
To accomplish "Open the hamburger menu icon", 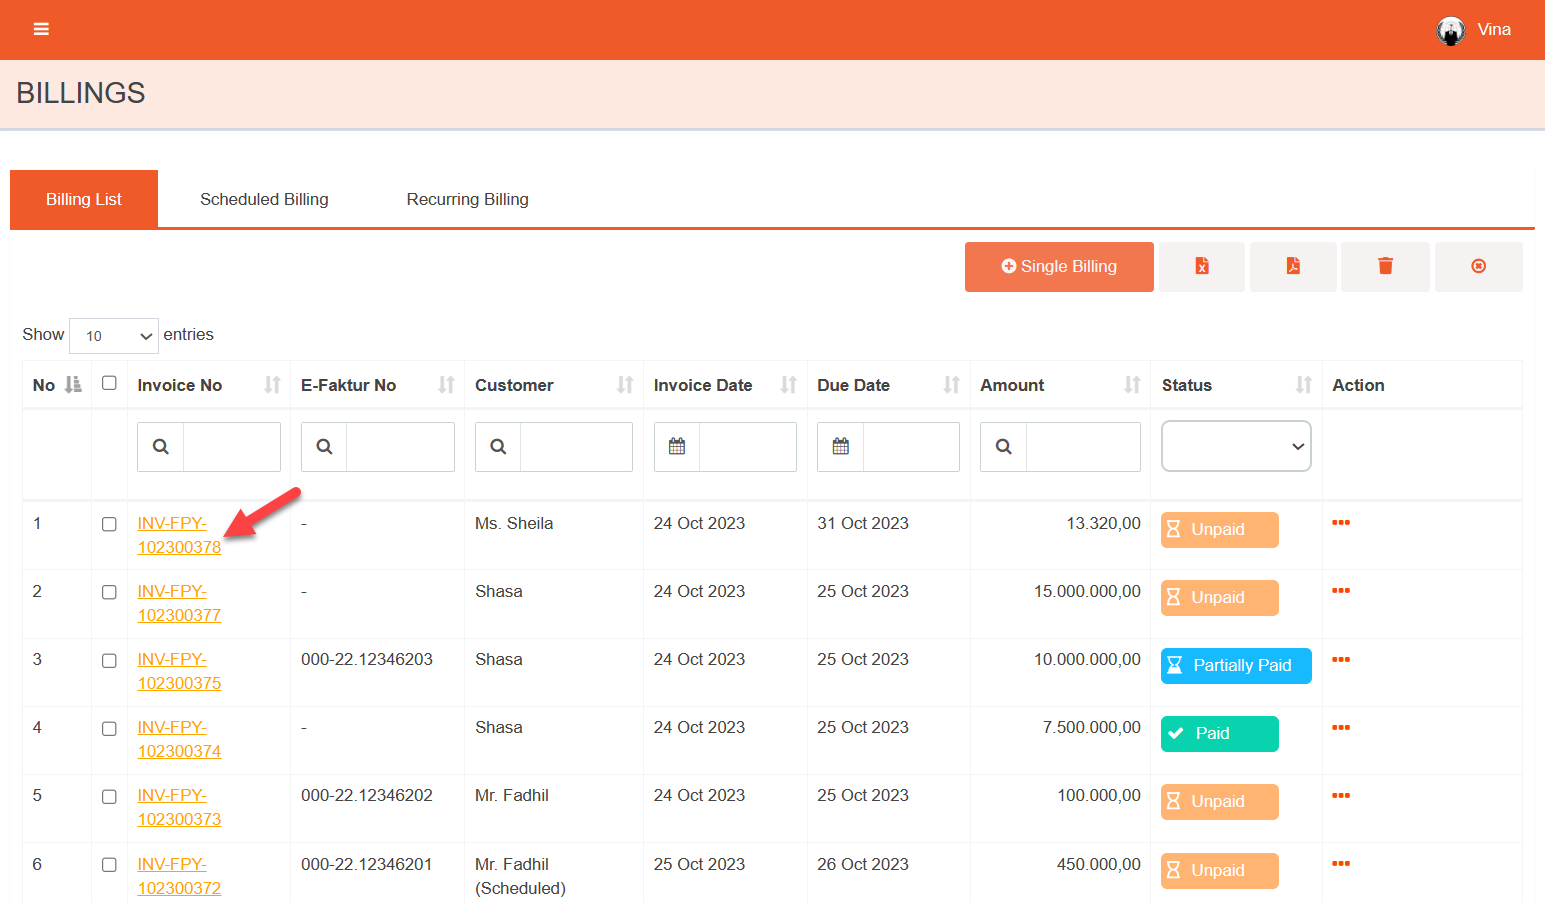I will point(41,29).
